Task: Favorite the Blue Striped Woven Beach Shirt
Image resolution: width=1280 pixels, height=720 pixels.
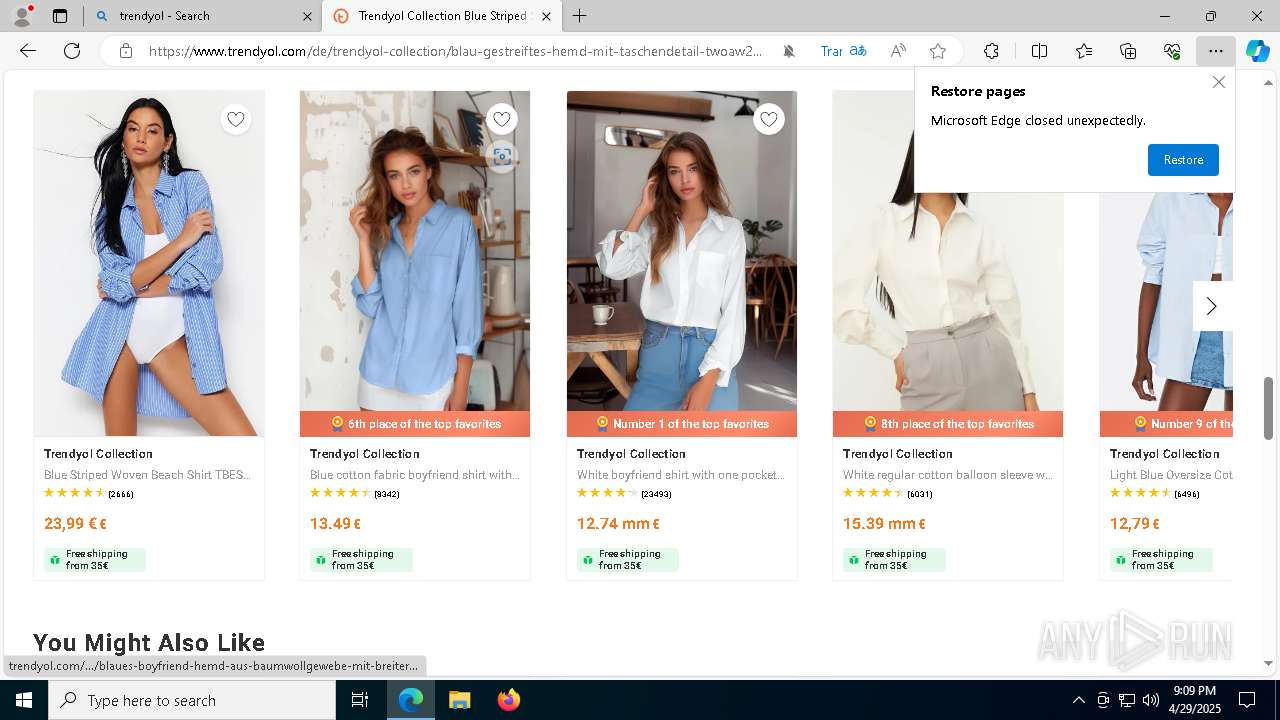Action: coord(235,120)
